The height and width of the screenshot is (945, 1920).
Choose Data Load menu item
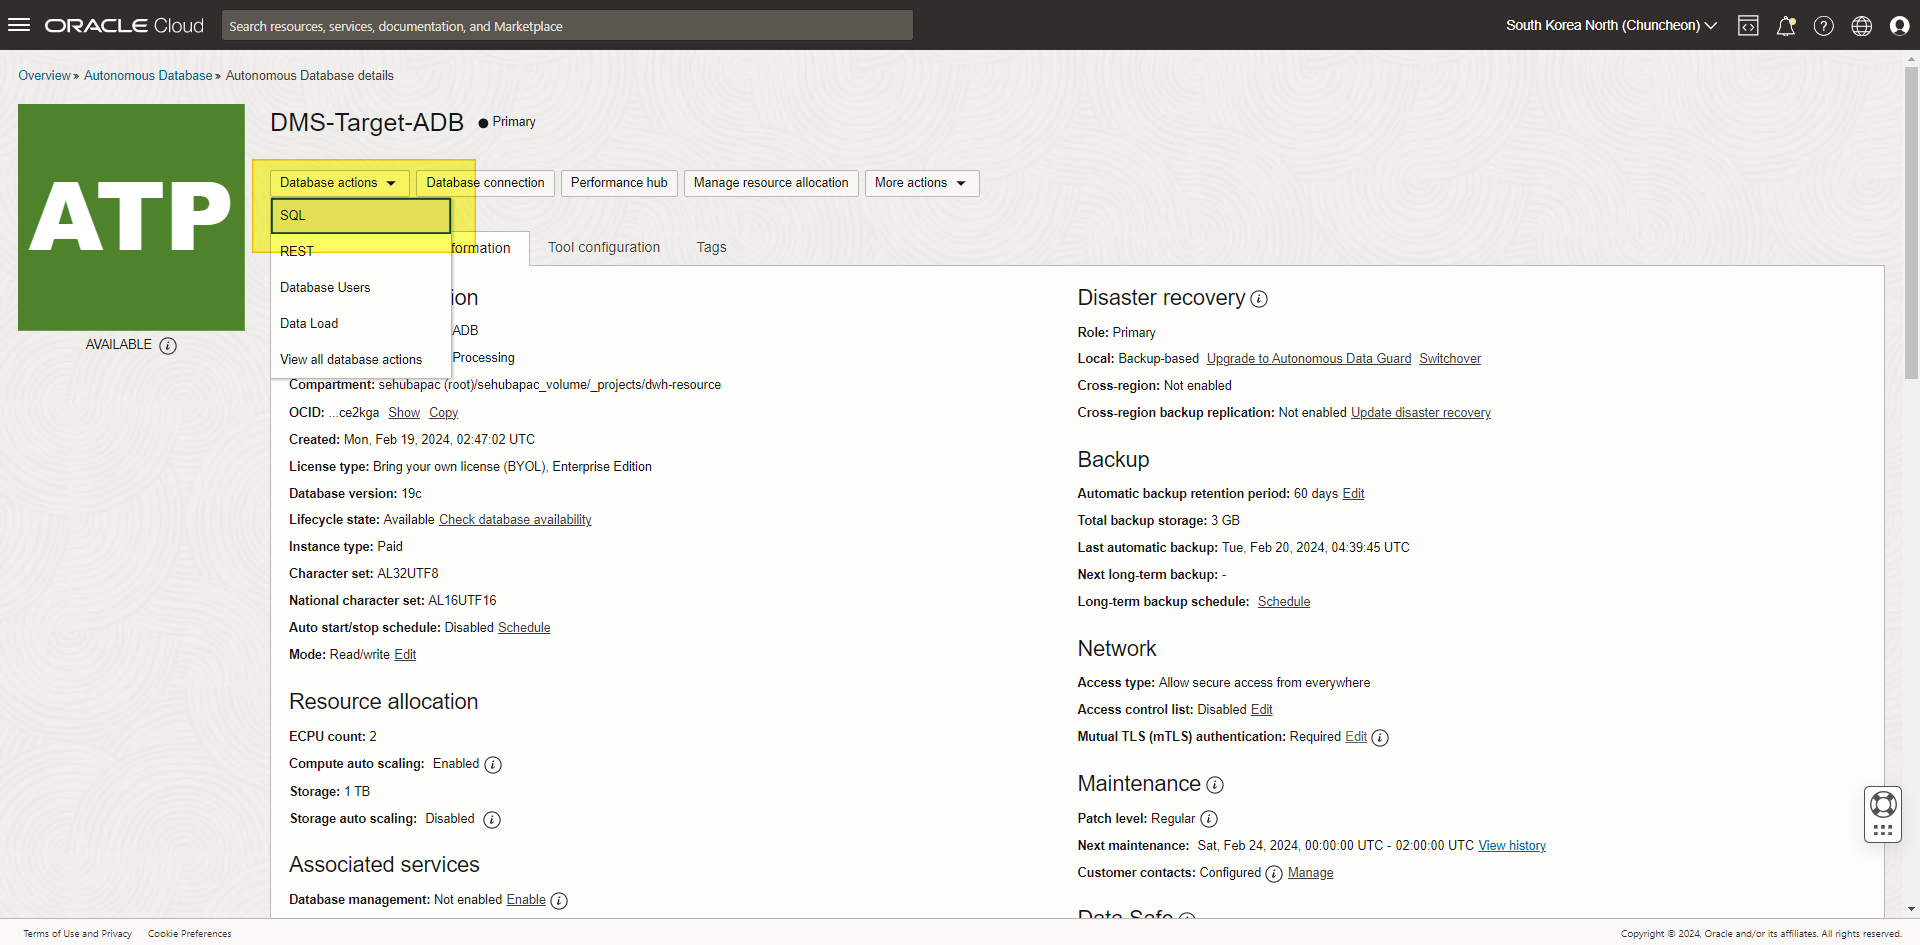click(361, 324)
